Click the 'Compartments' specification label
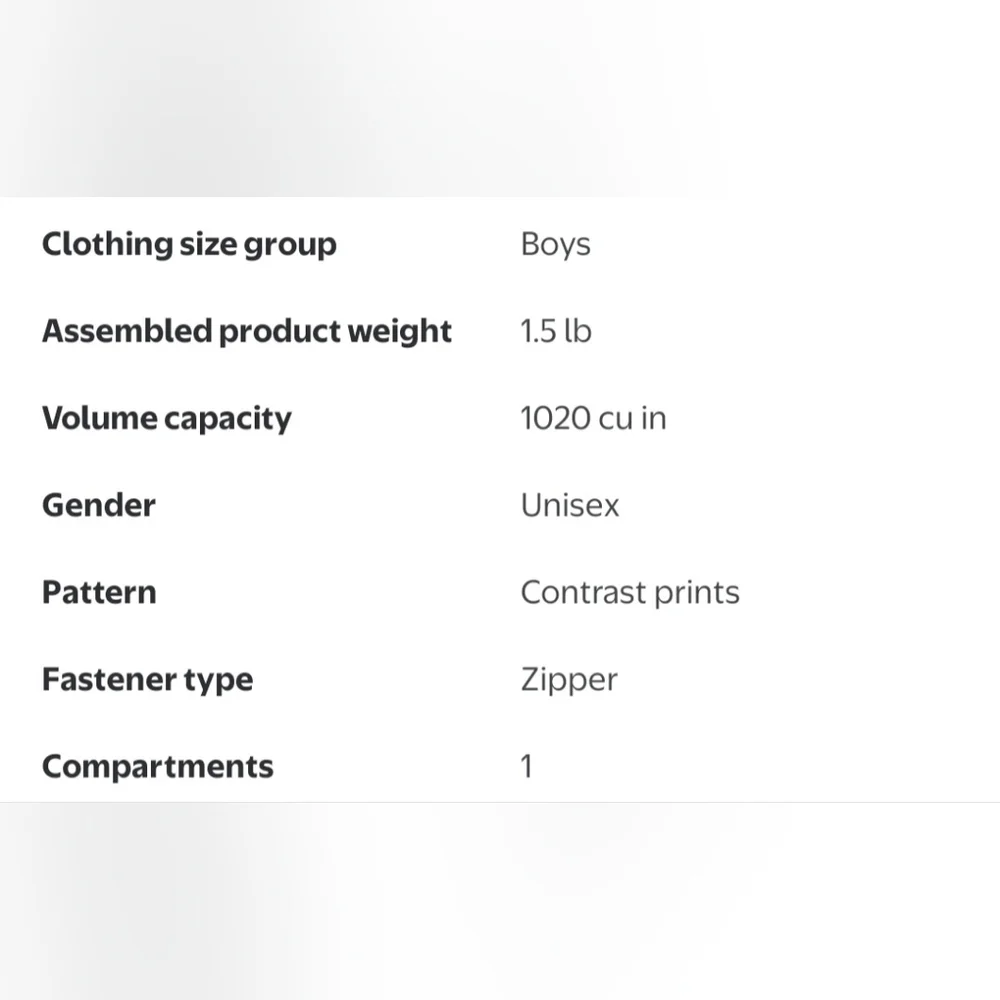Viewport: 1000px width, 1000px height. (157, 767)
